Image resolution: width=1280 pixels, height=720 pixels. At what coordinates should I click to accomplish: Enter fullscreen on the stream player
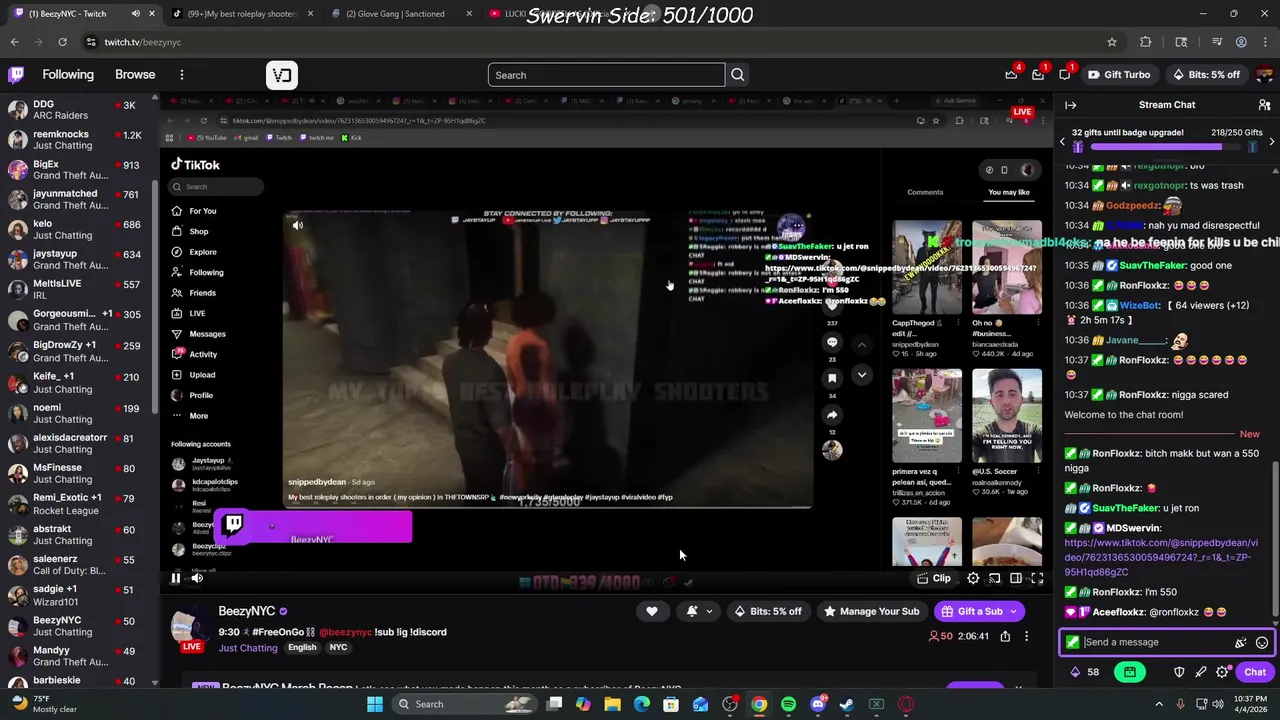(x=1037, y=578)
